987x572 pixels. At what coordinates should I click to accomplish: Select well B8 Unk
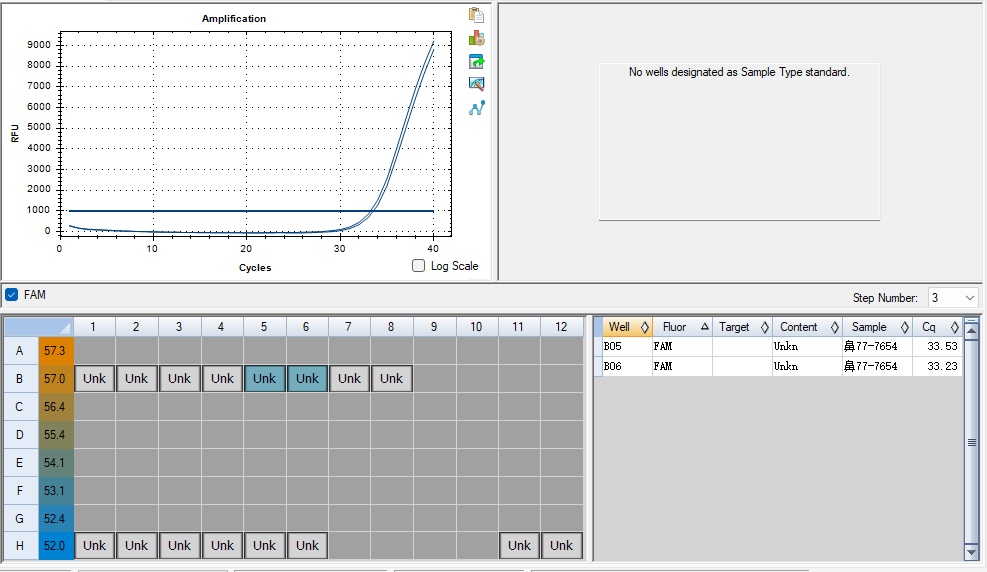392,379
